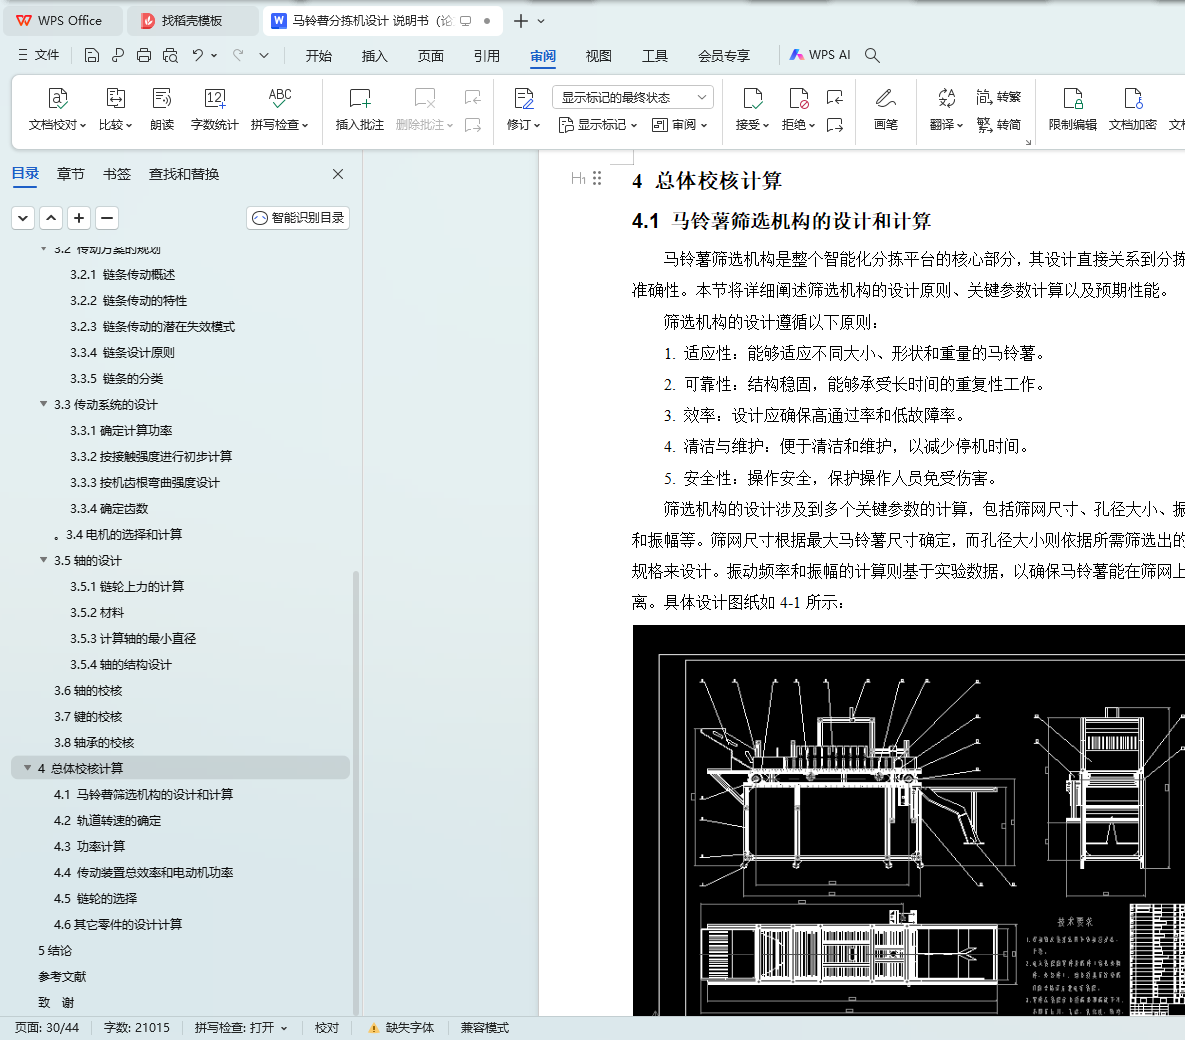Open Document Encryption (文档加密)

coord(1132,110)
